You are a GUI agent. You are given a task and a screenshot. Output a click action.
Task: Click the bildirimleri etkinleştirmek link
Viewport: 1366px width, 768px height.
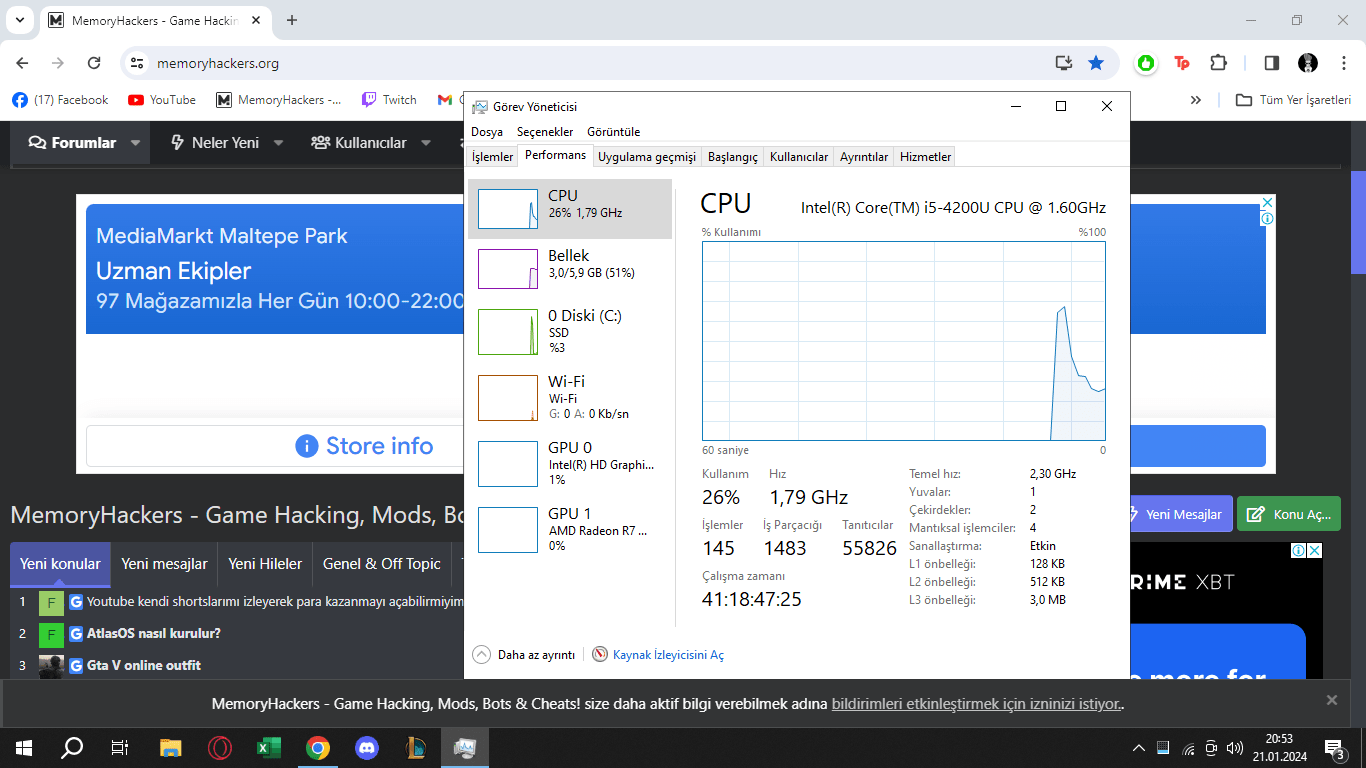click(x=976, y=704)
